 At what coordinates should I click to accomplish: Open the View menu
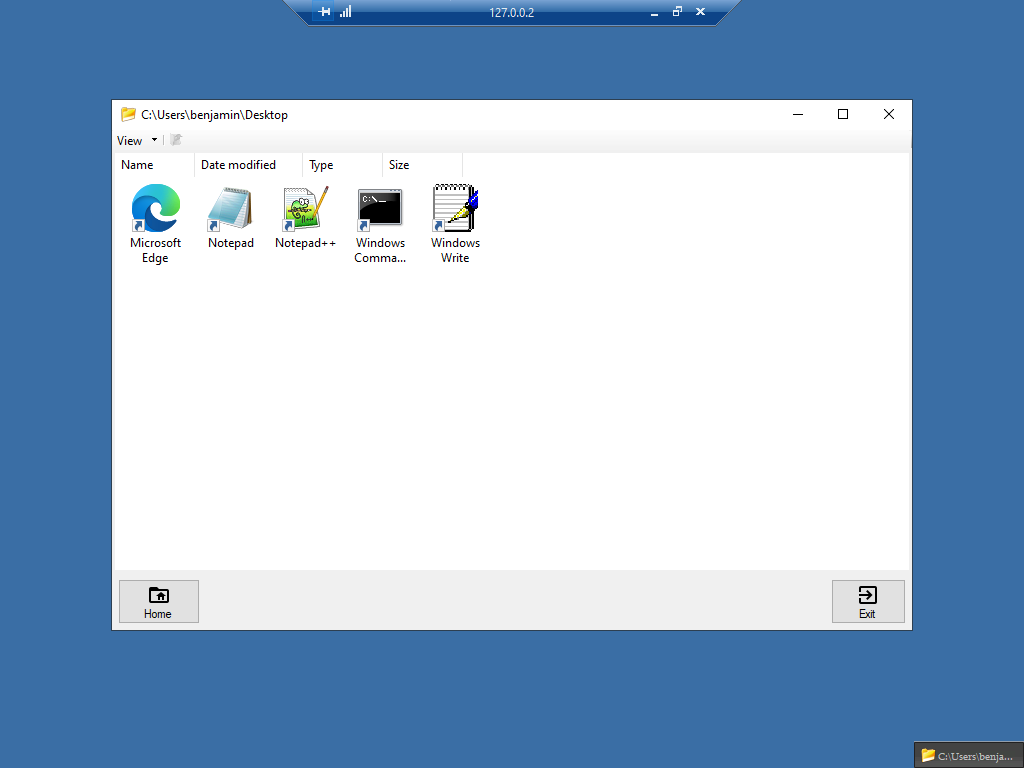tap(129, 140)
